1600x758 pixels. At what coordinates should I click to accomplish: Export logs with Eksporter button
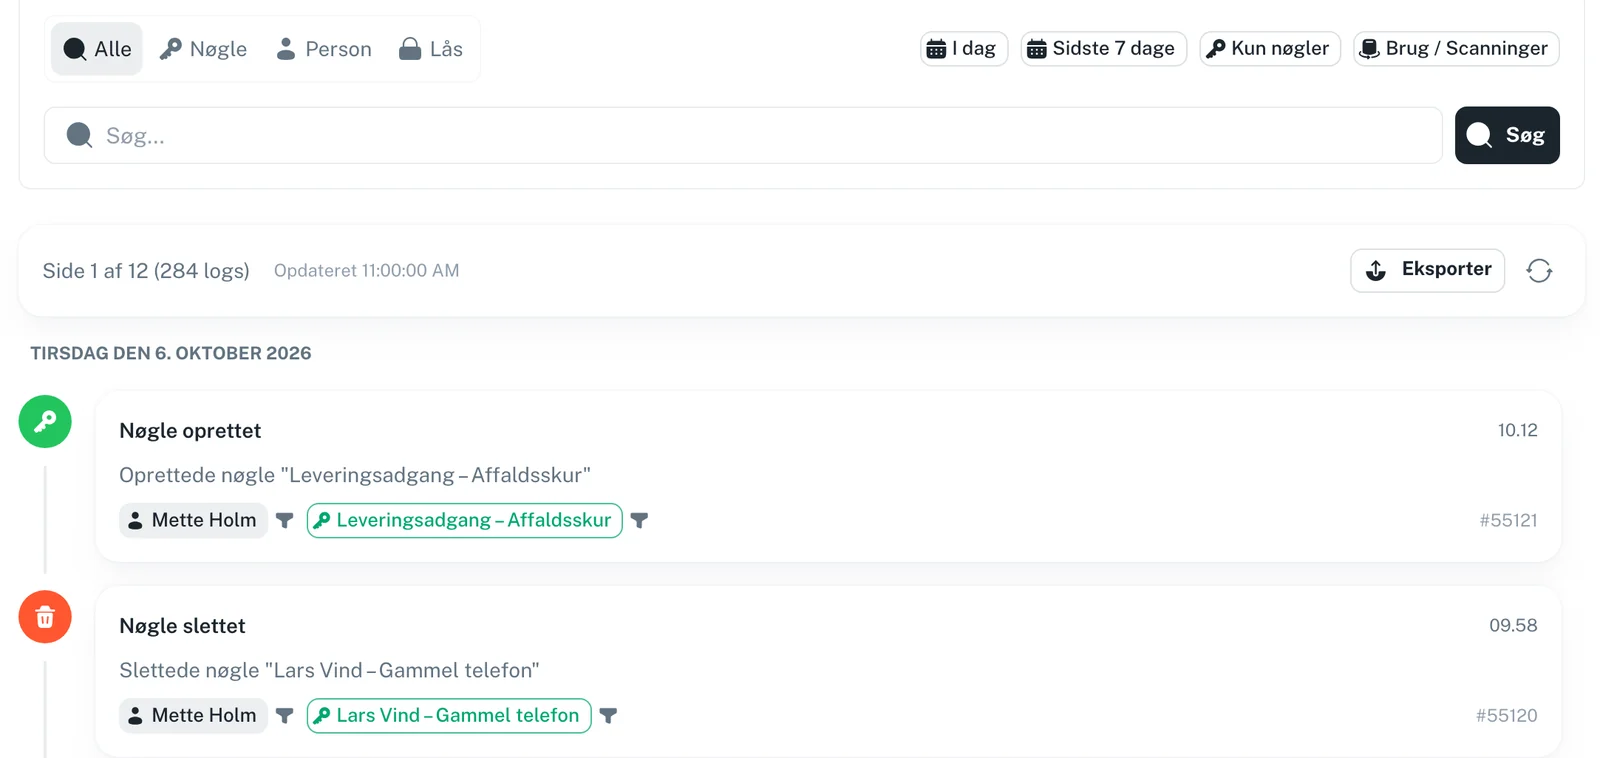click(x=1427, y=270)
